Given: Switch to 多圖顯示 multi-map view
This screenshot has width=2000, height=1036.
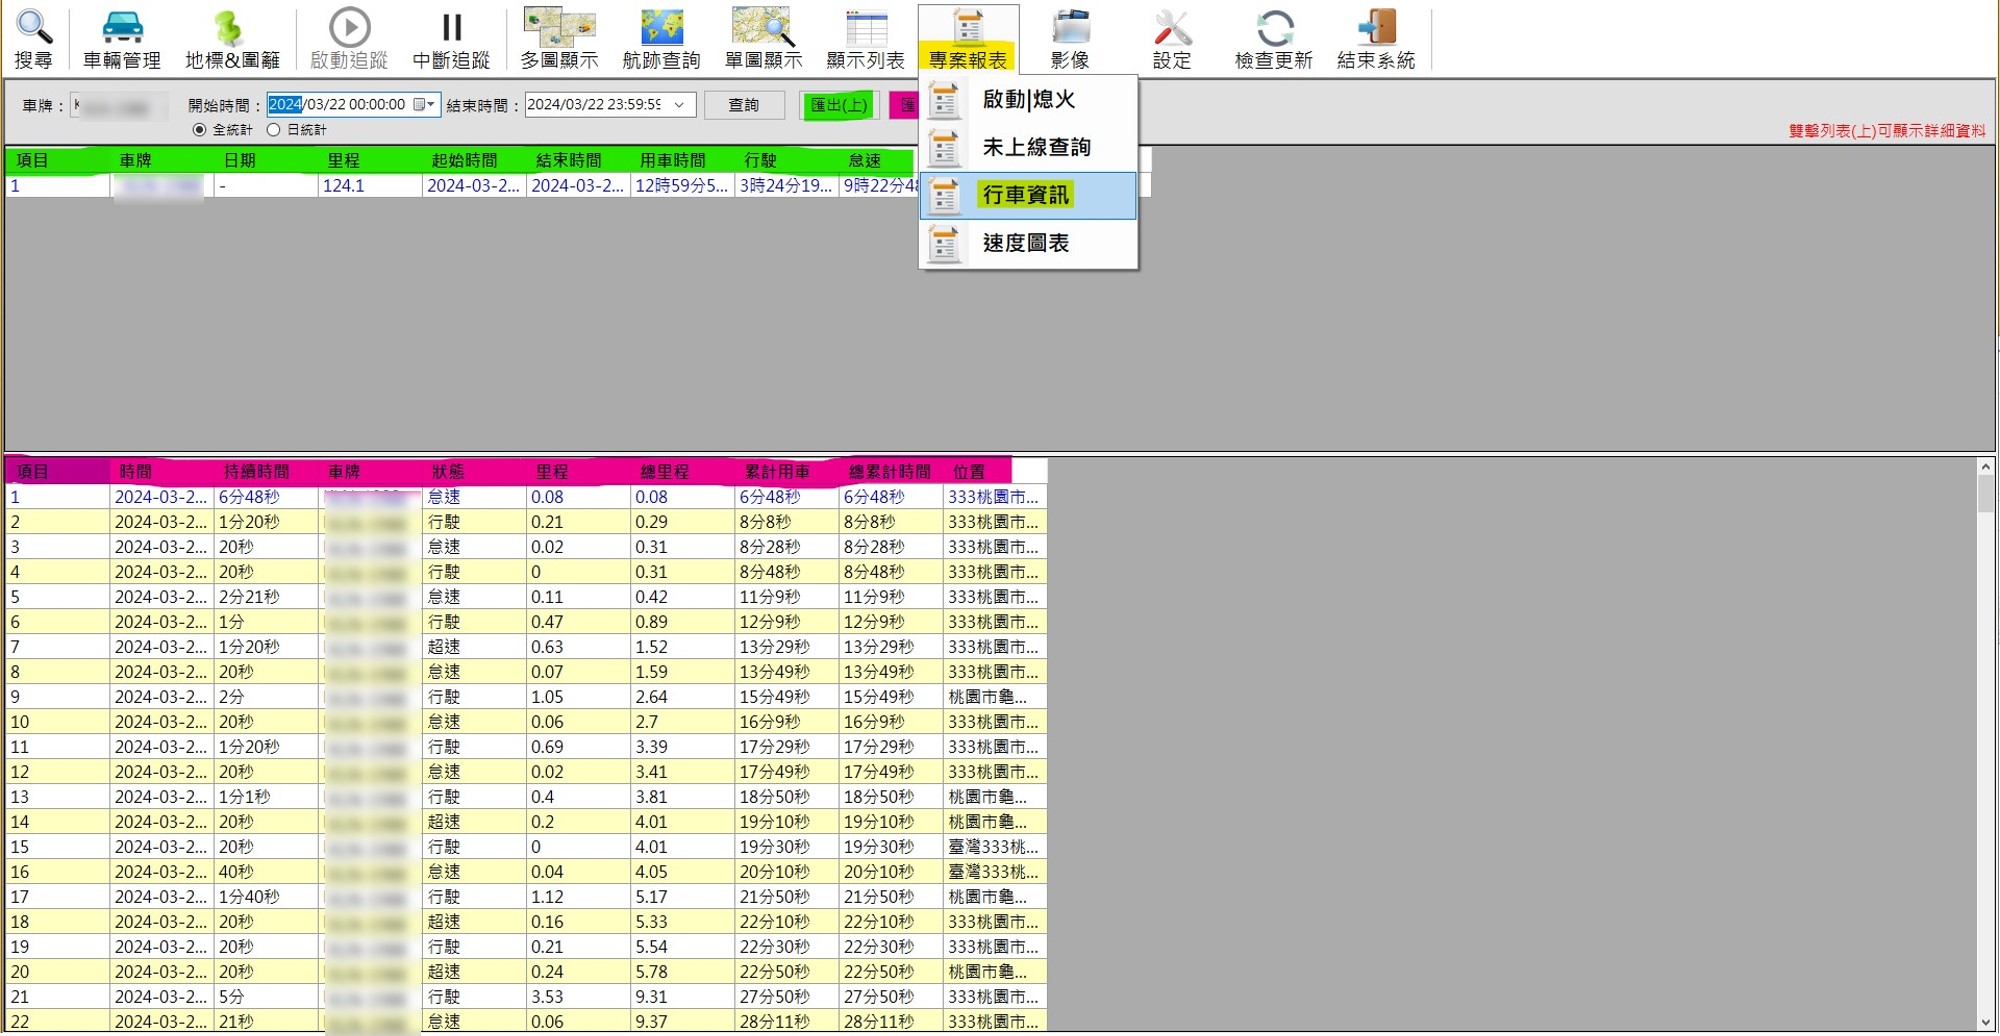Looking at the screenshot, I should point(559,39).
